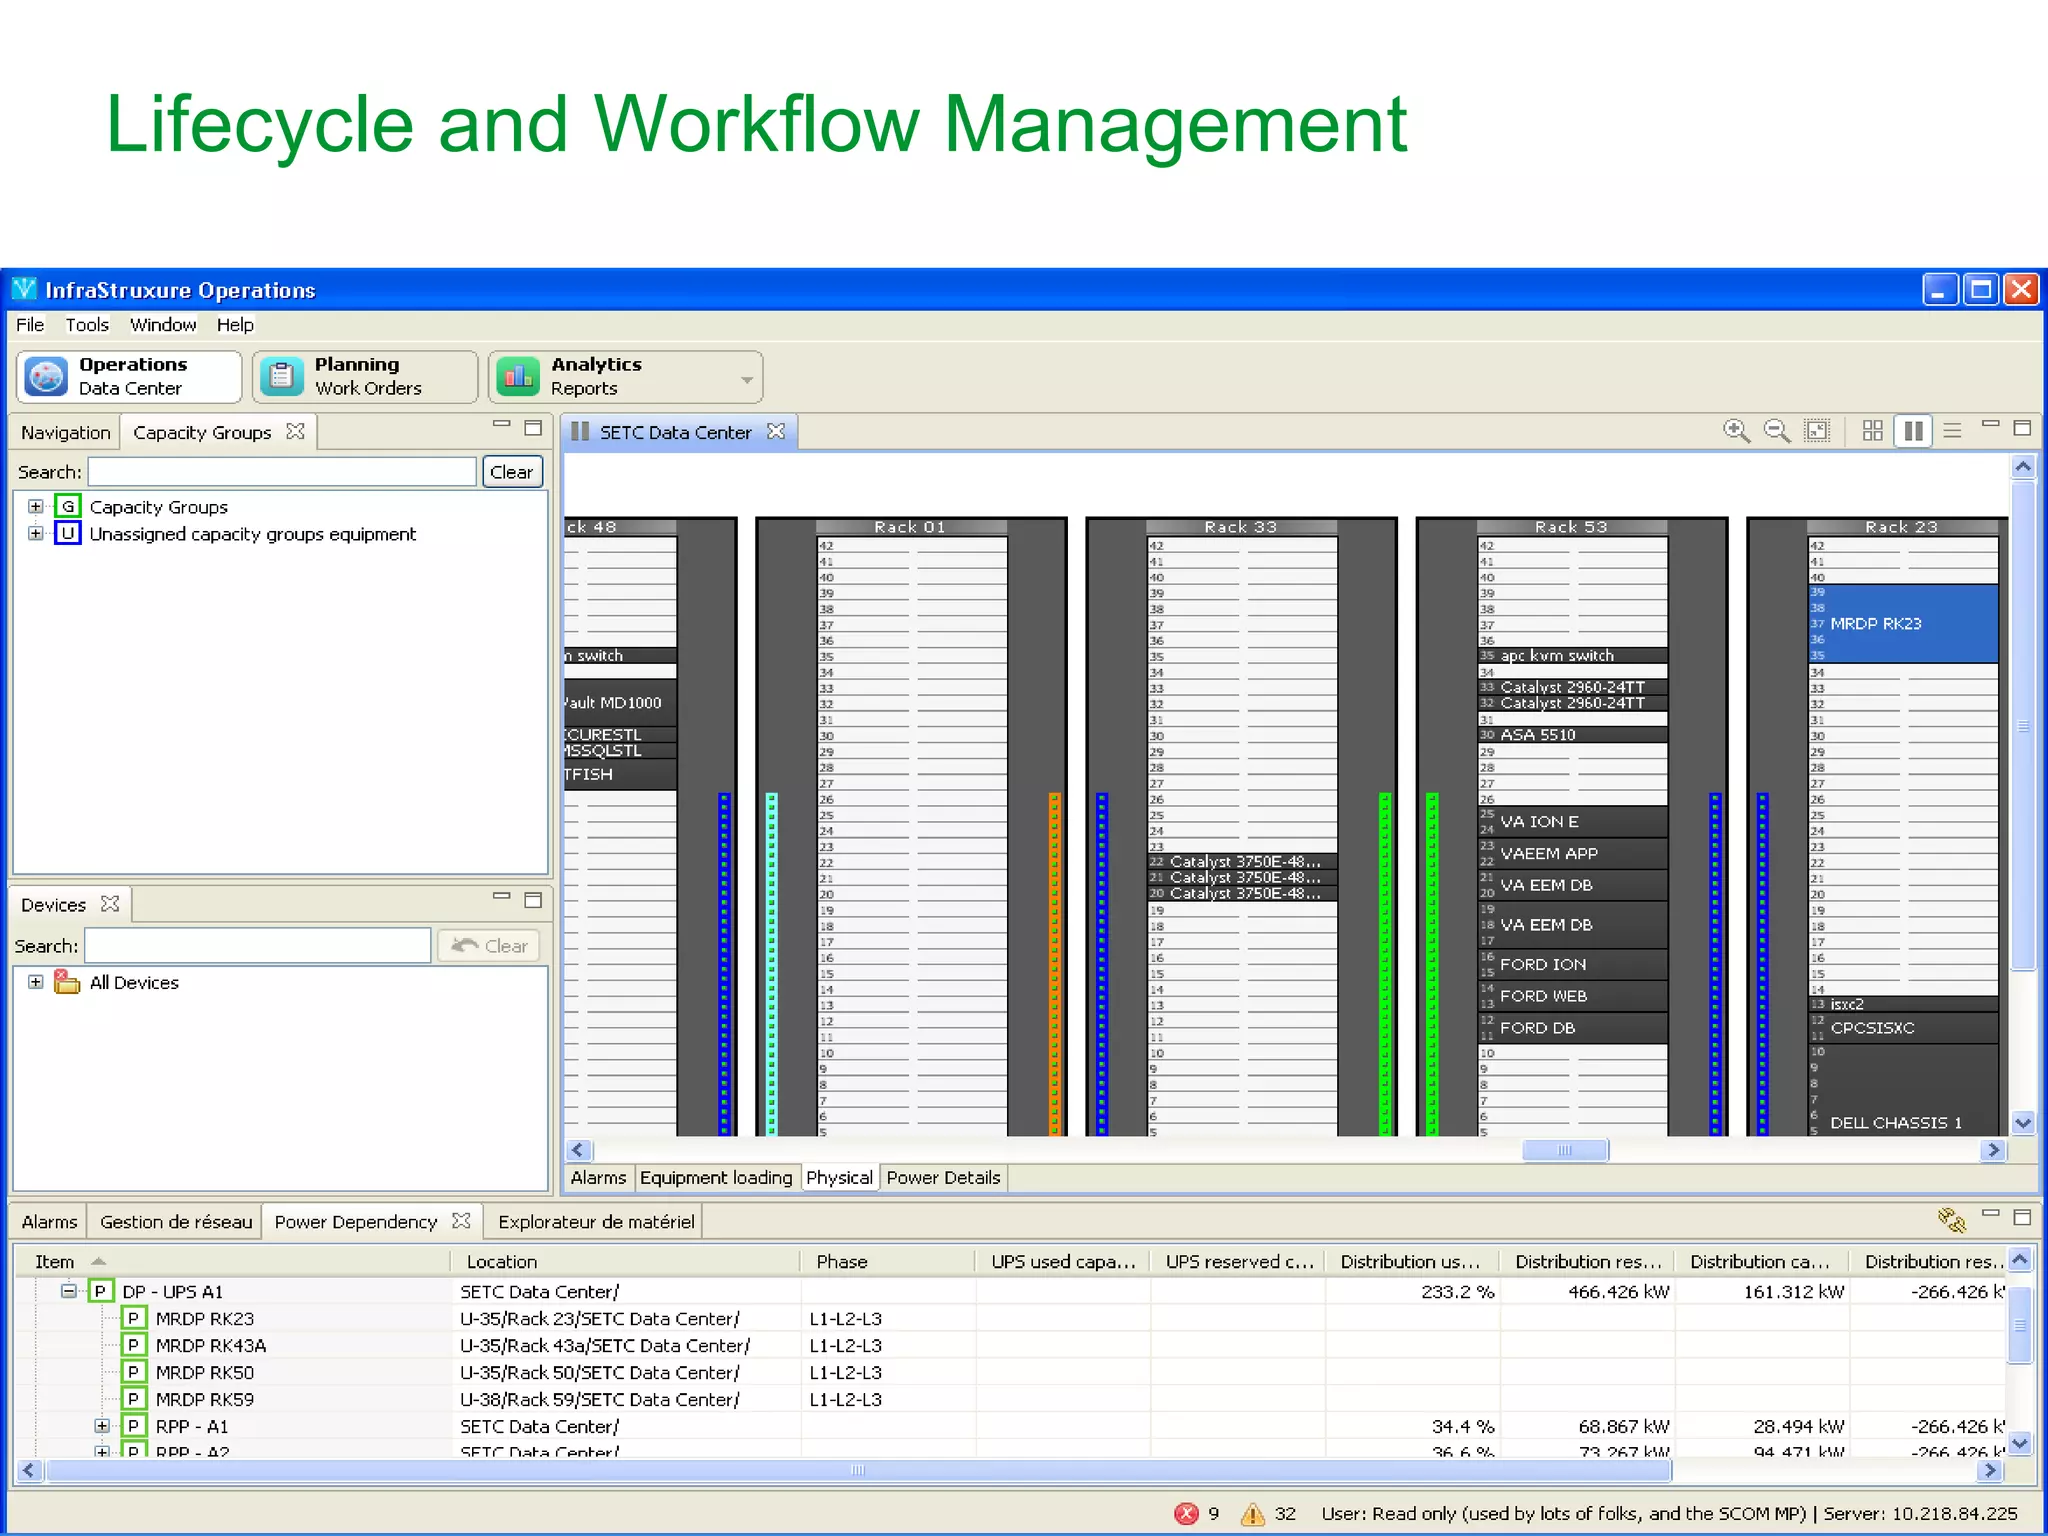Open the Analytics Reports dropdown arrow
This screenshot has height=1536, width=2048.
pos(746,380)
